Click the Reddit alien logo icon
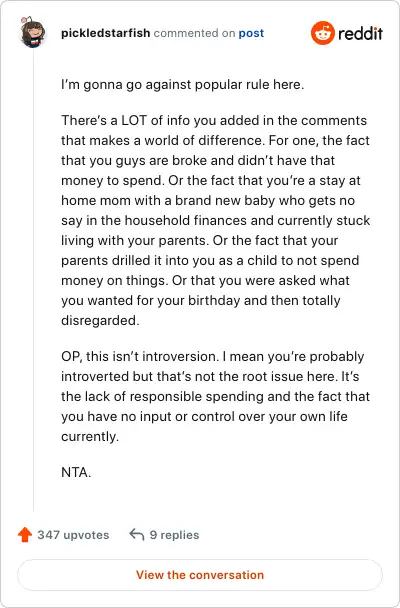400x608 pixels. pyautogui.click(x=322, y=33)
